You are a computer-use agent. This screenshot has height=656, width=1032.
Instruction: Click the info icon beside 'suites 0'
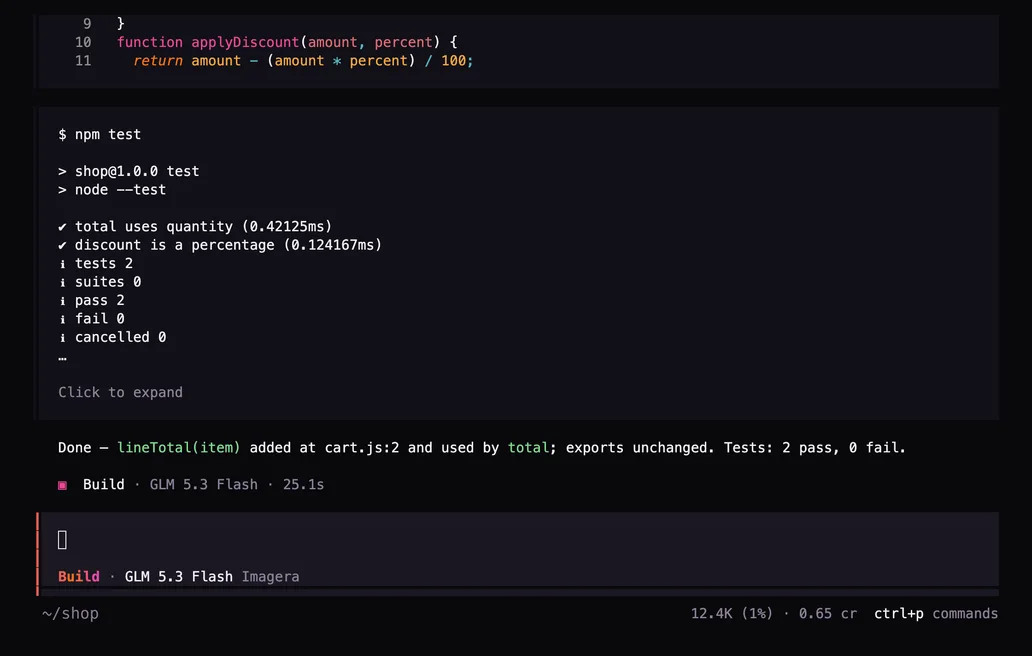(x=63, y=282)
